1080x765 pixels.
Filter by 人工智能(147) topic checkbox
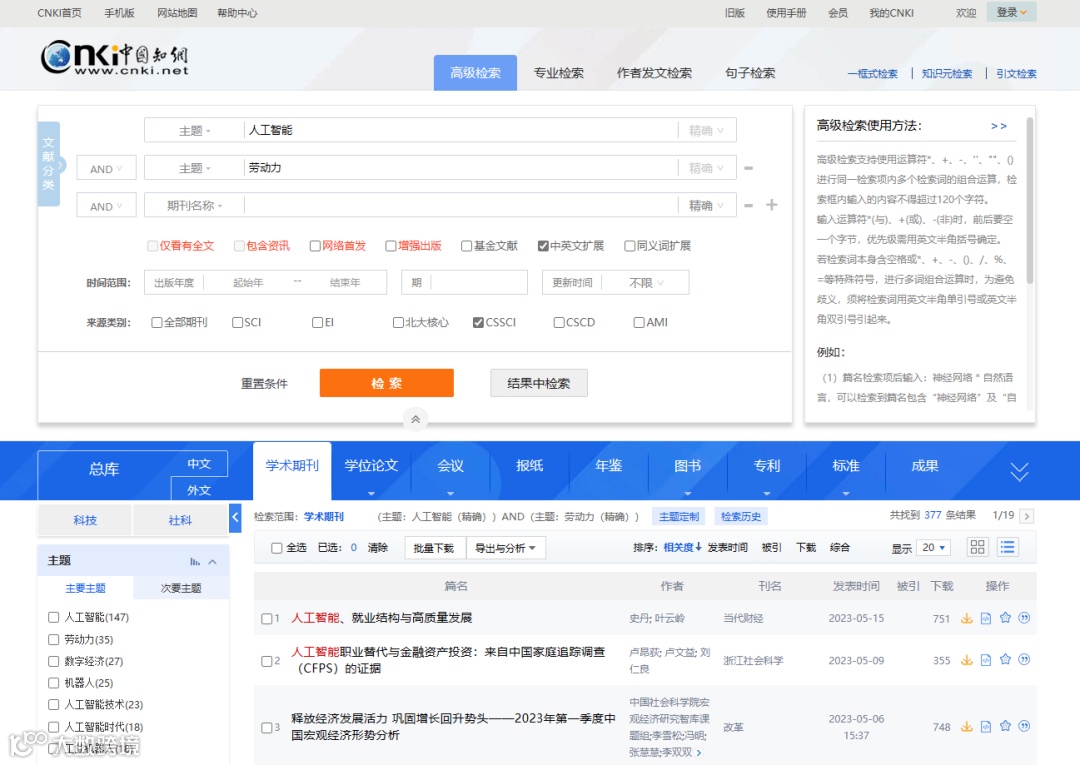tap(53, 617)
